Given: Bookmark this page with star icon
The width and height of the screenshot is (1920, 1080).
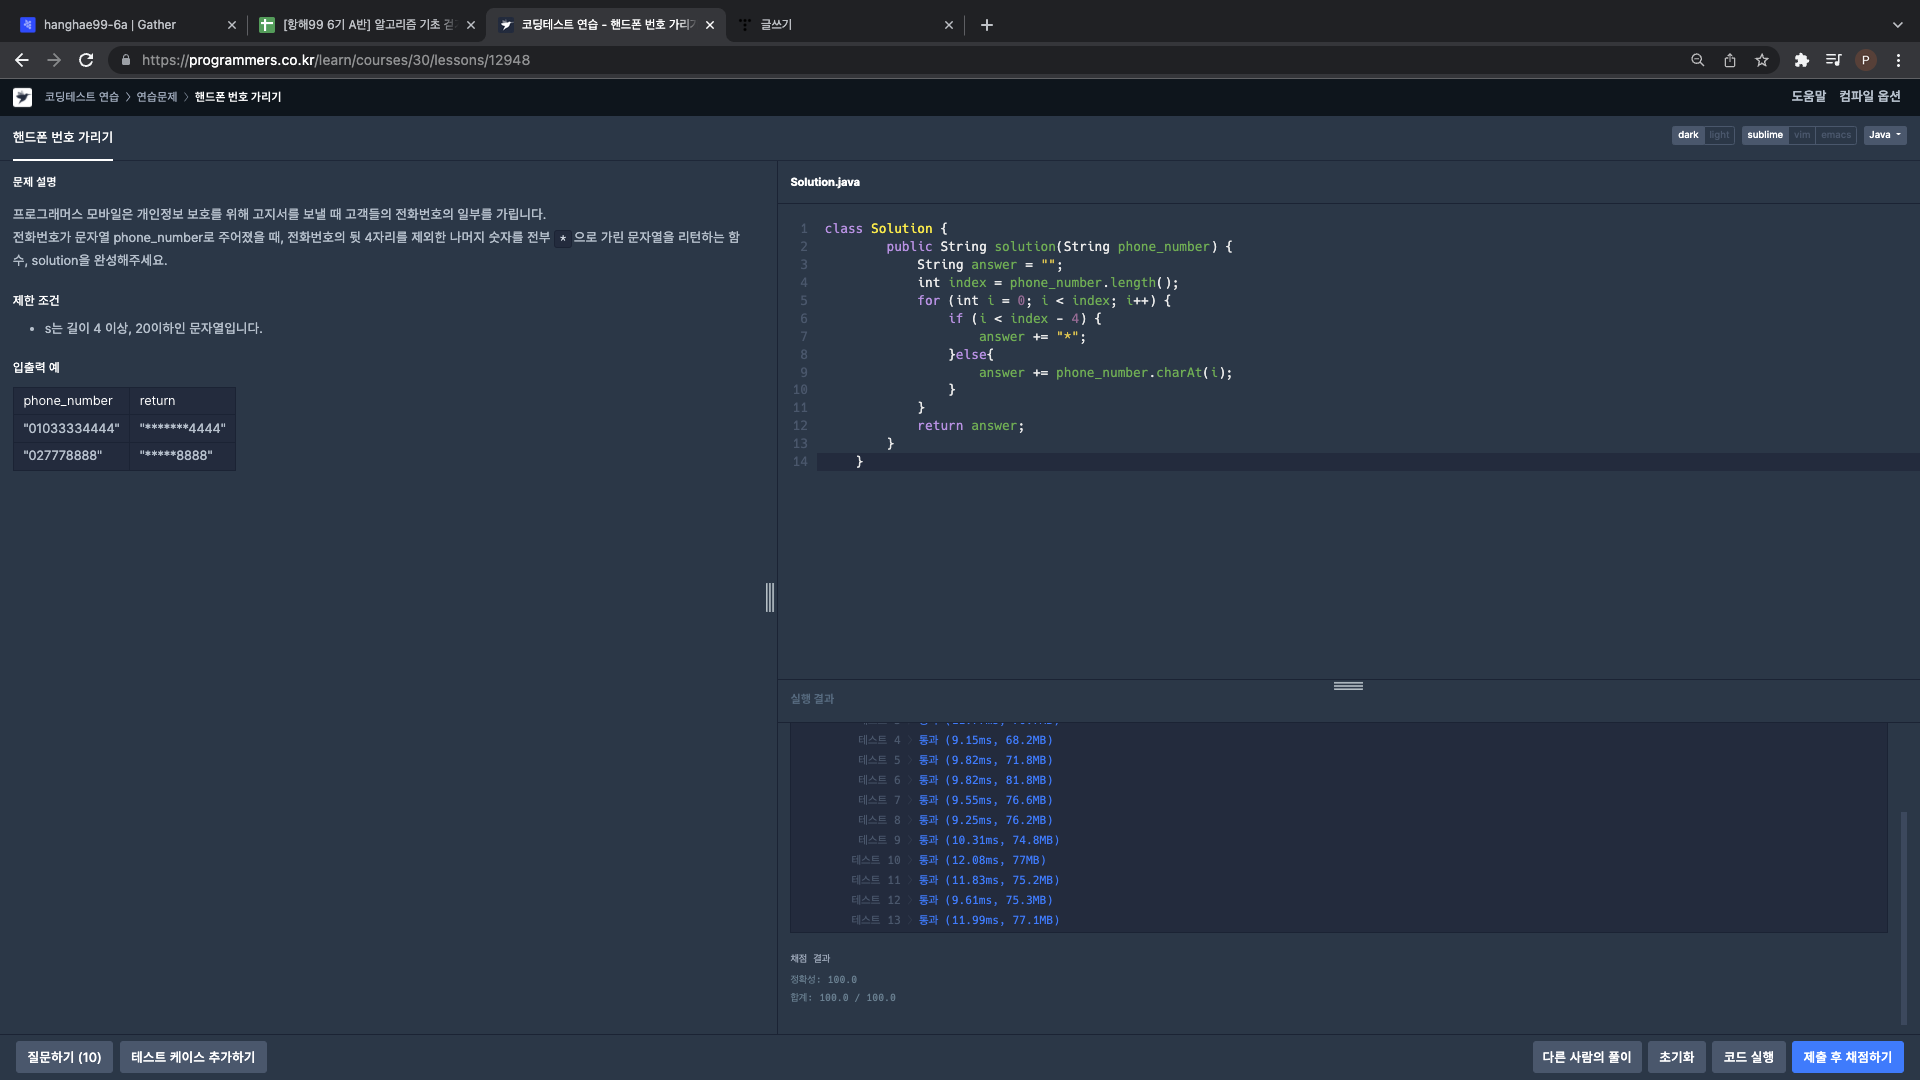Looking at the screenshot, I should [x=1761, y=60].
